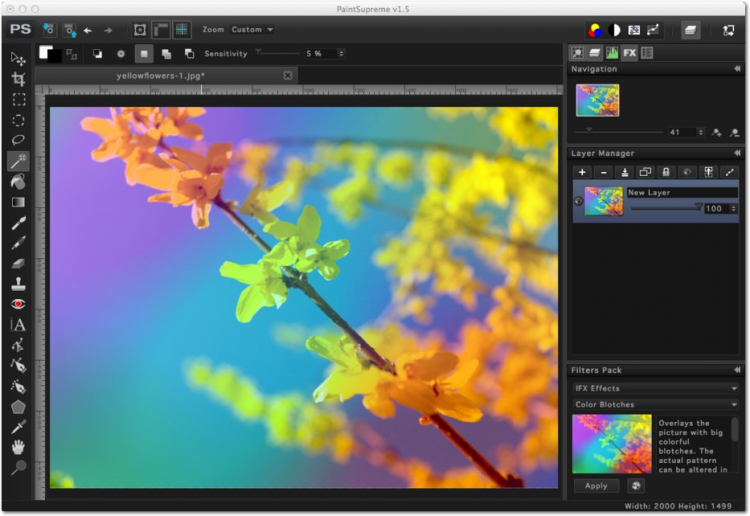Screen dimensions: 750x516
Task: Select the Crop tool
Action: (18, 79)
